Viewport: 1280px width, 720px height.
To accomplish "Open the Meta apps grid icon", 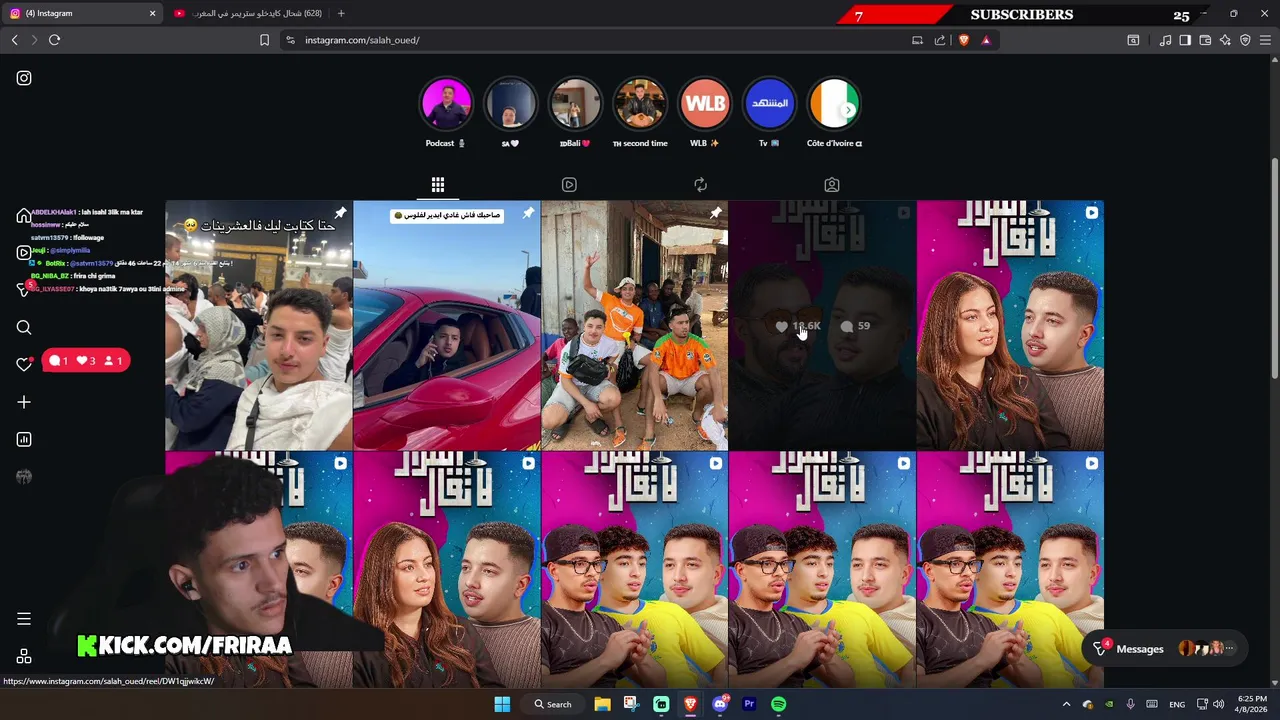I will 24,656.
